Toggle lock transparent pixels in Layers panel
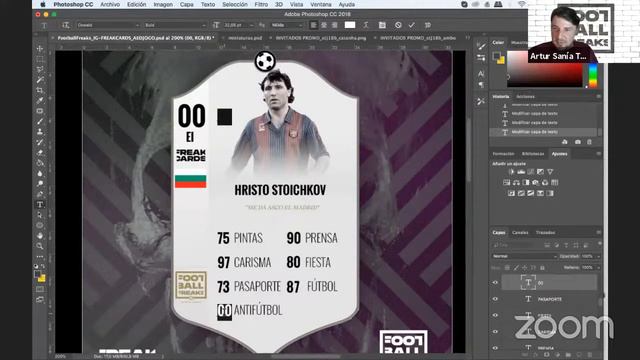 point(507,268)
